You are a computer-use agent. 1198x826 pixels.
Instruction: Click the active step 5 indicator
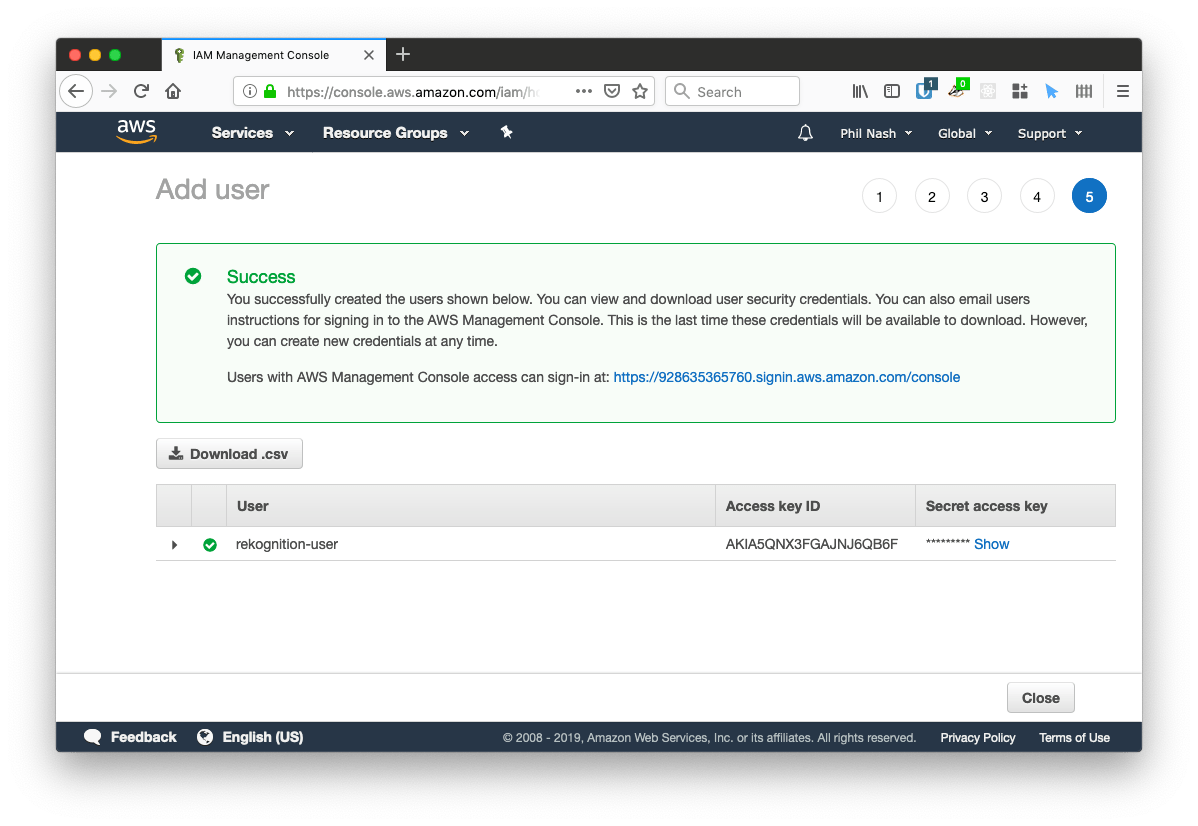coord(1090,196)
